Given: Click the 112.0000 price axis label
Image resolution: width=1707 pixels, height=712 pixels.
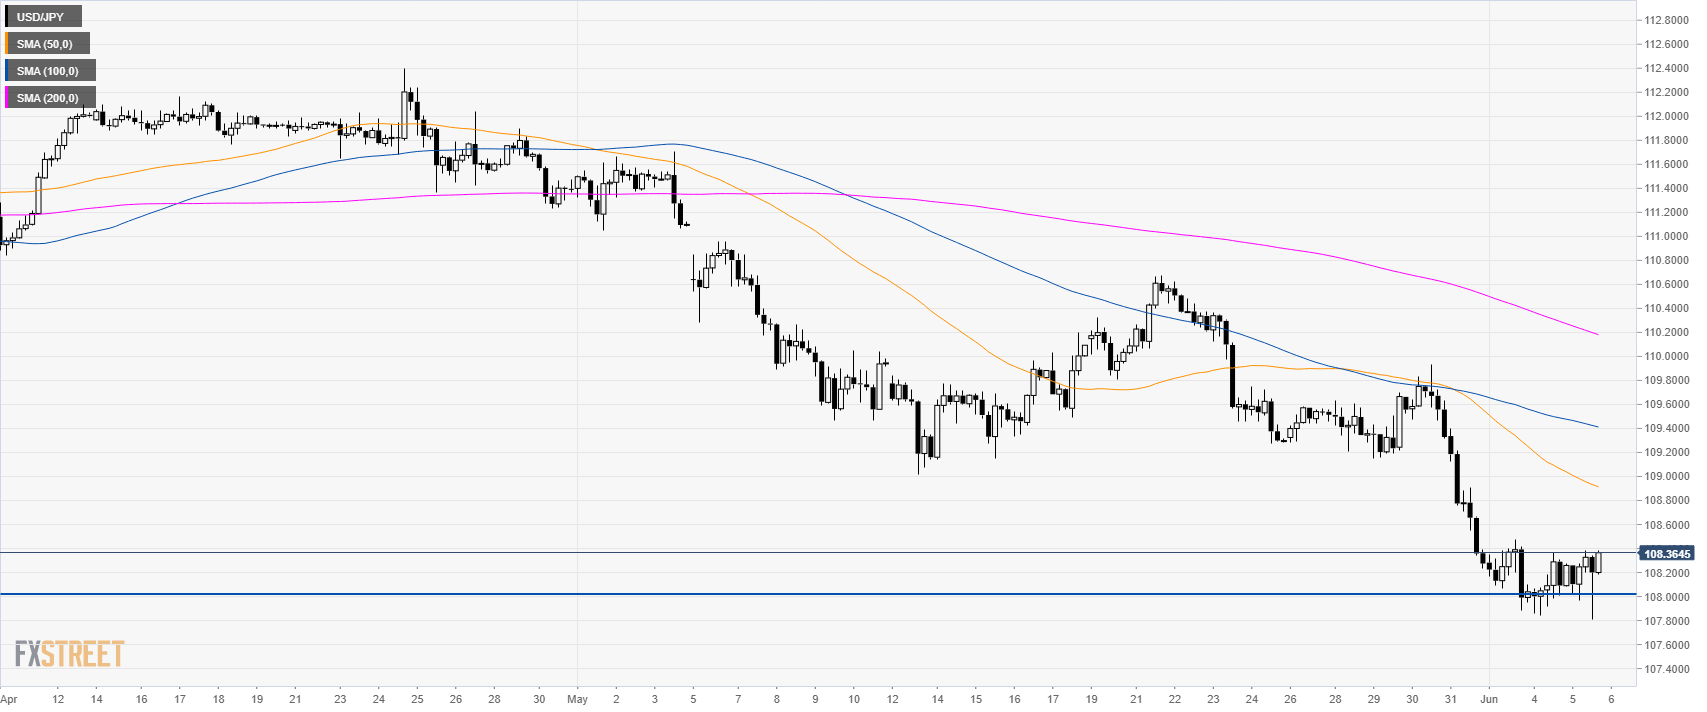Looking at the screenshot, I should click(1667, 116).
